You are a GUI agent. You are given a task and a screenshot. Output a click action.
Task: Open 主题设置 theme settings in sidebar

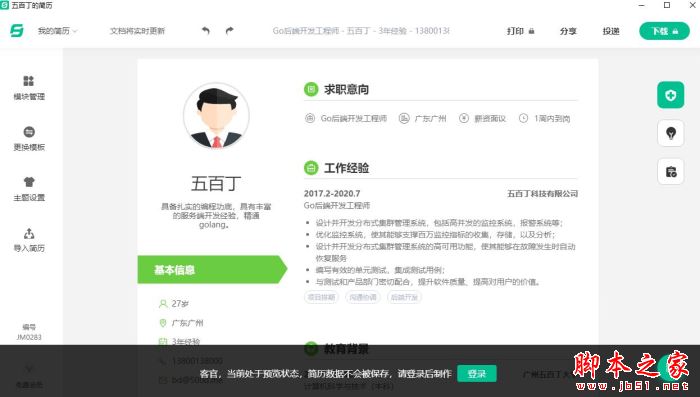(29, 189)
